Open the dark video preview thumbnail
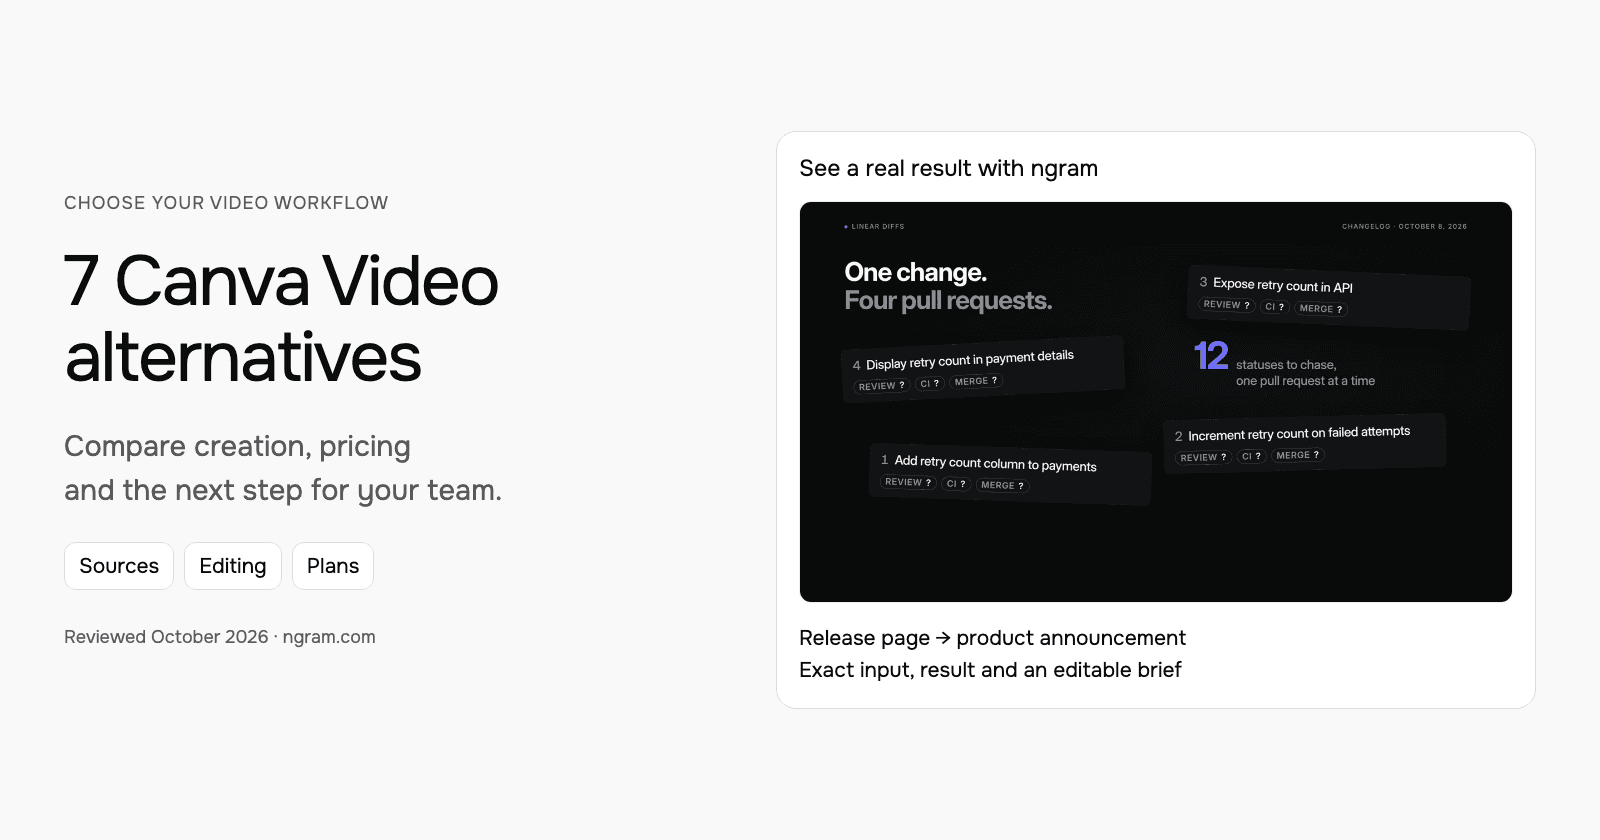 pyautogui.click(x=1156, y=402)
